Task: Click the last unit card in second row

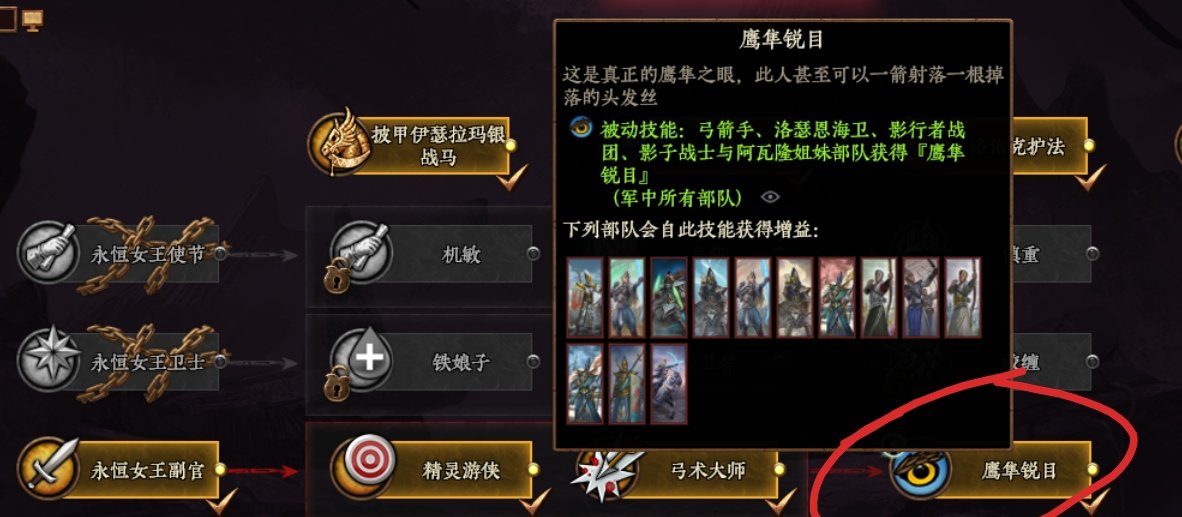Action: tap(669, 384)
